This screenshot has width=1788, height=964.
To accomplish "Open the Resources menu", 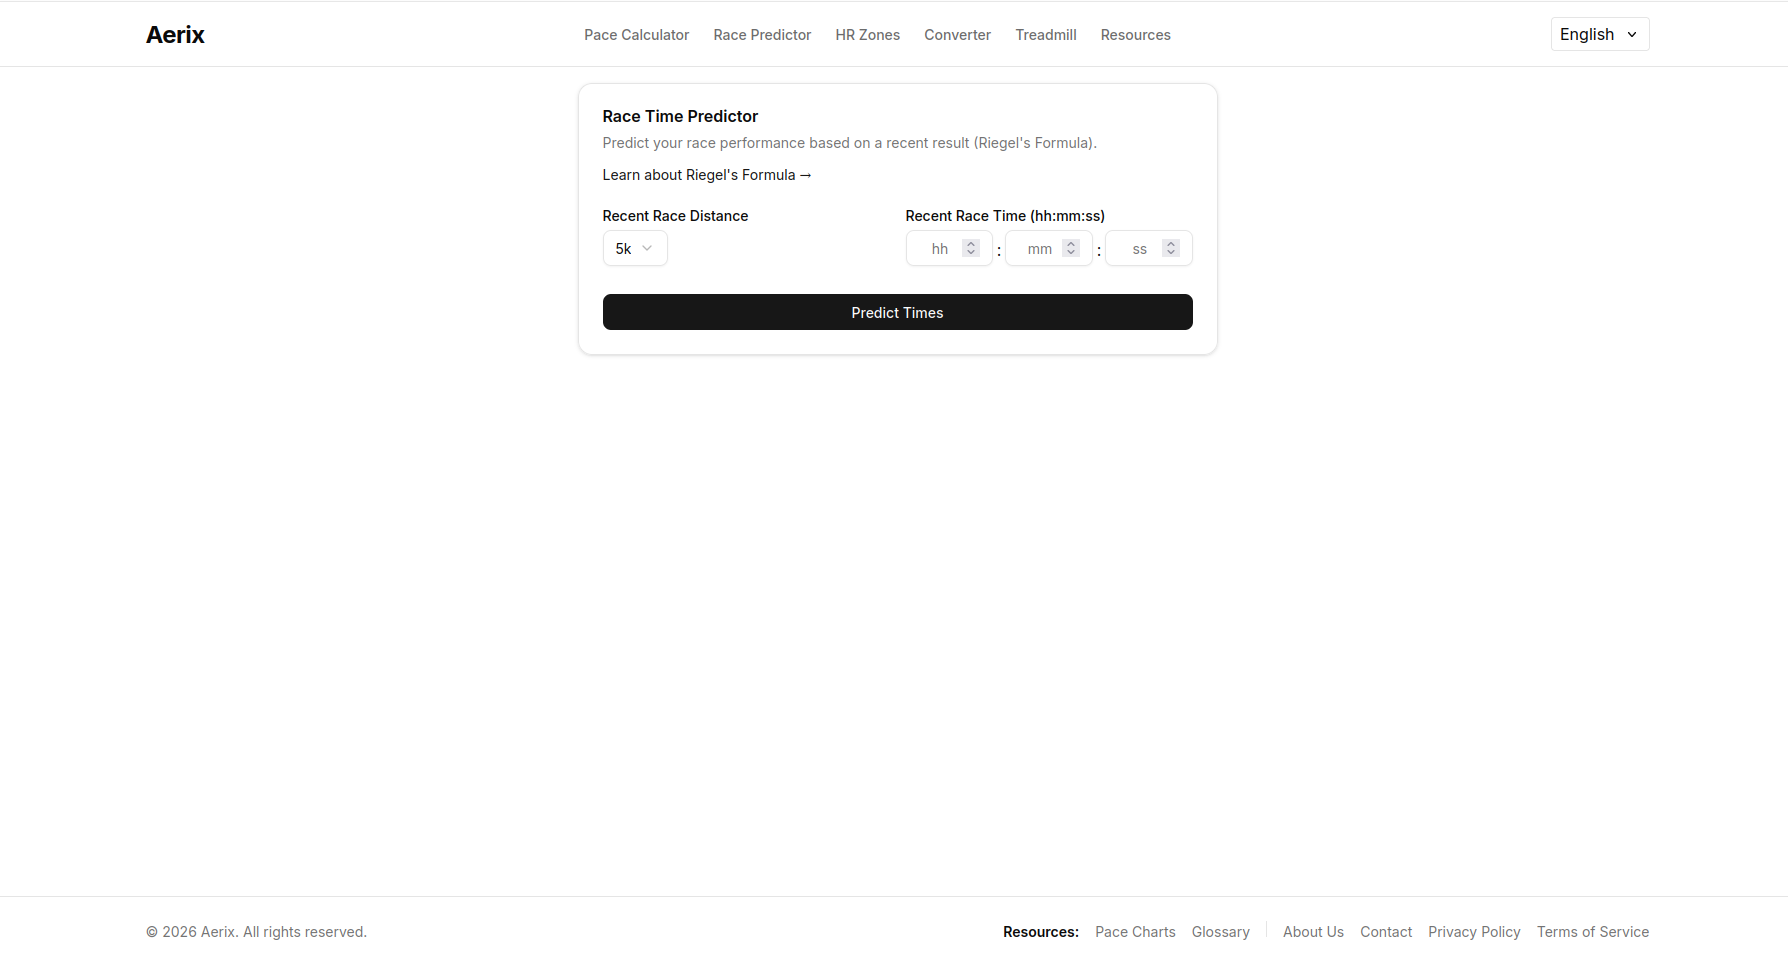I will 1135,34.
